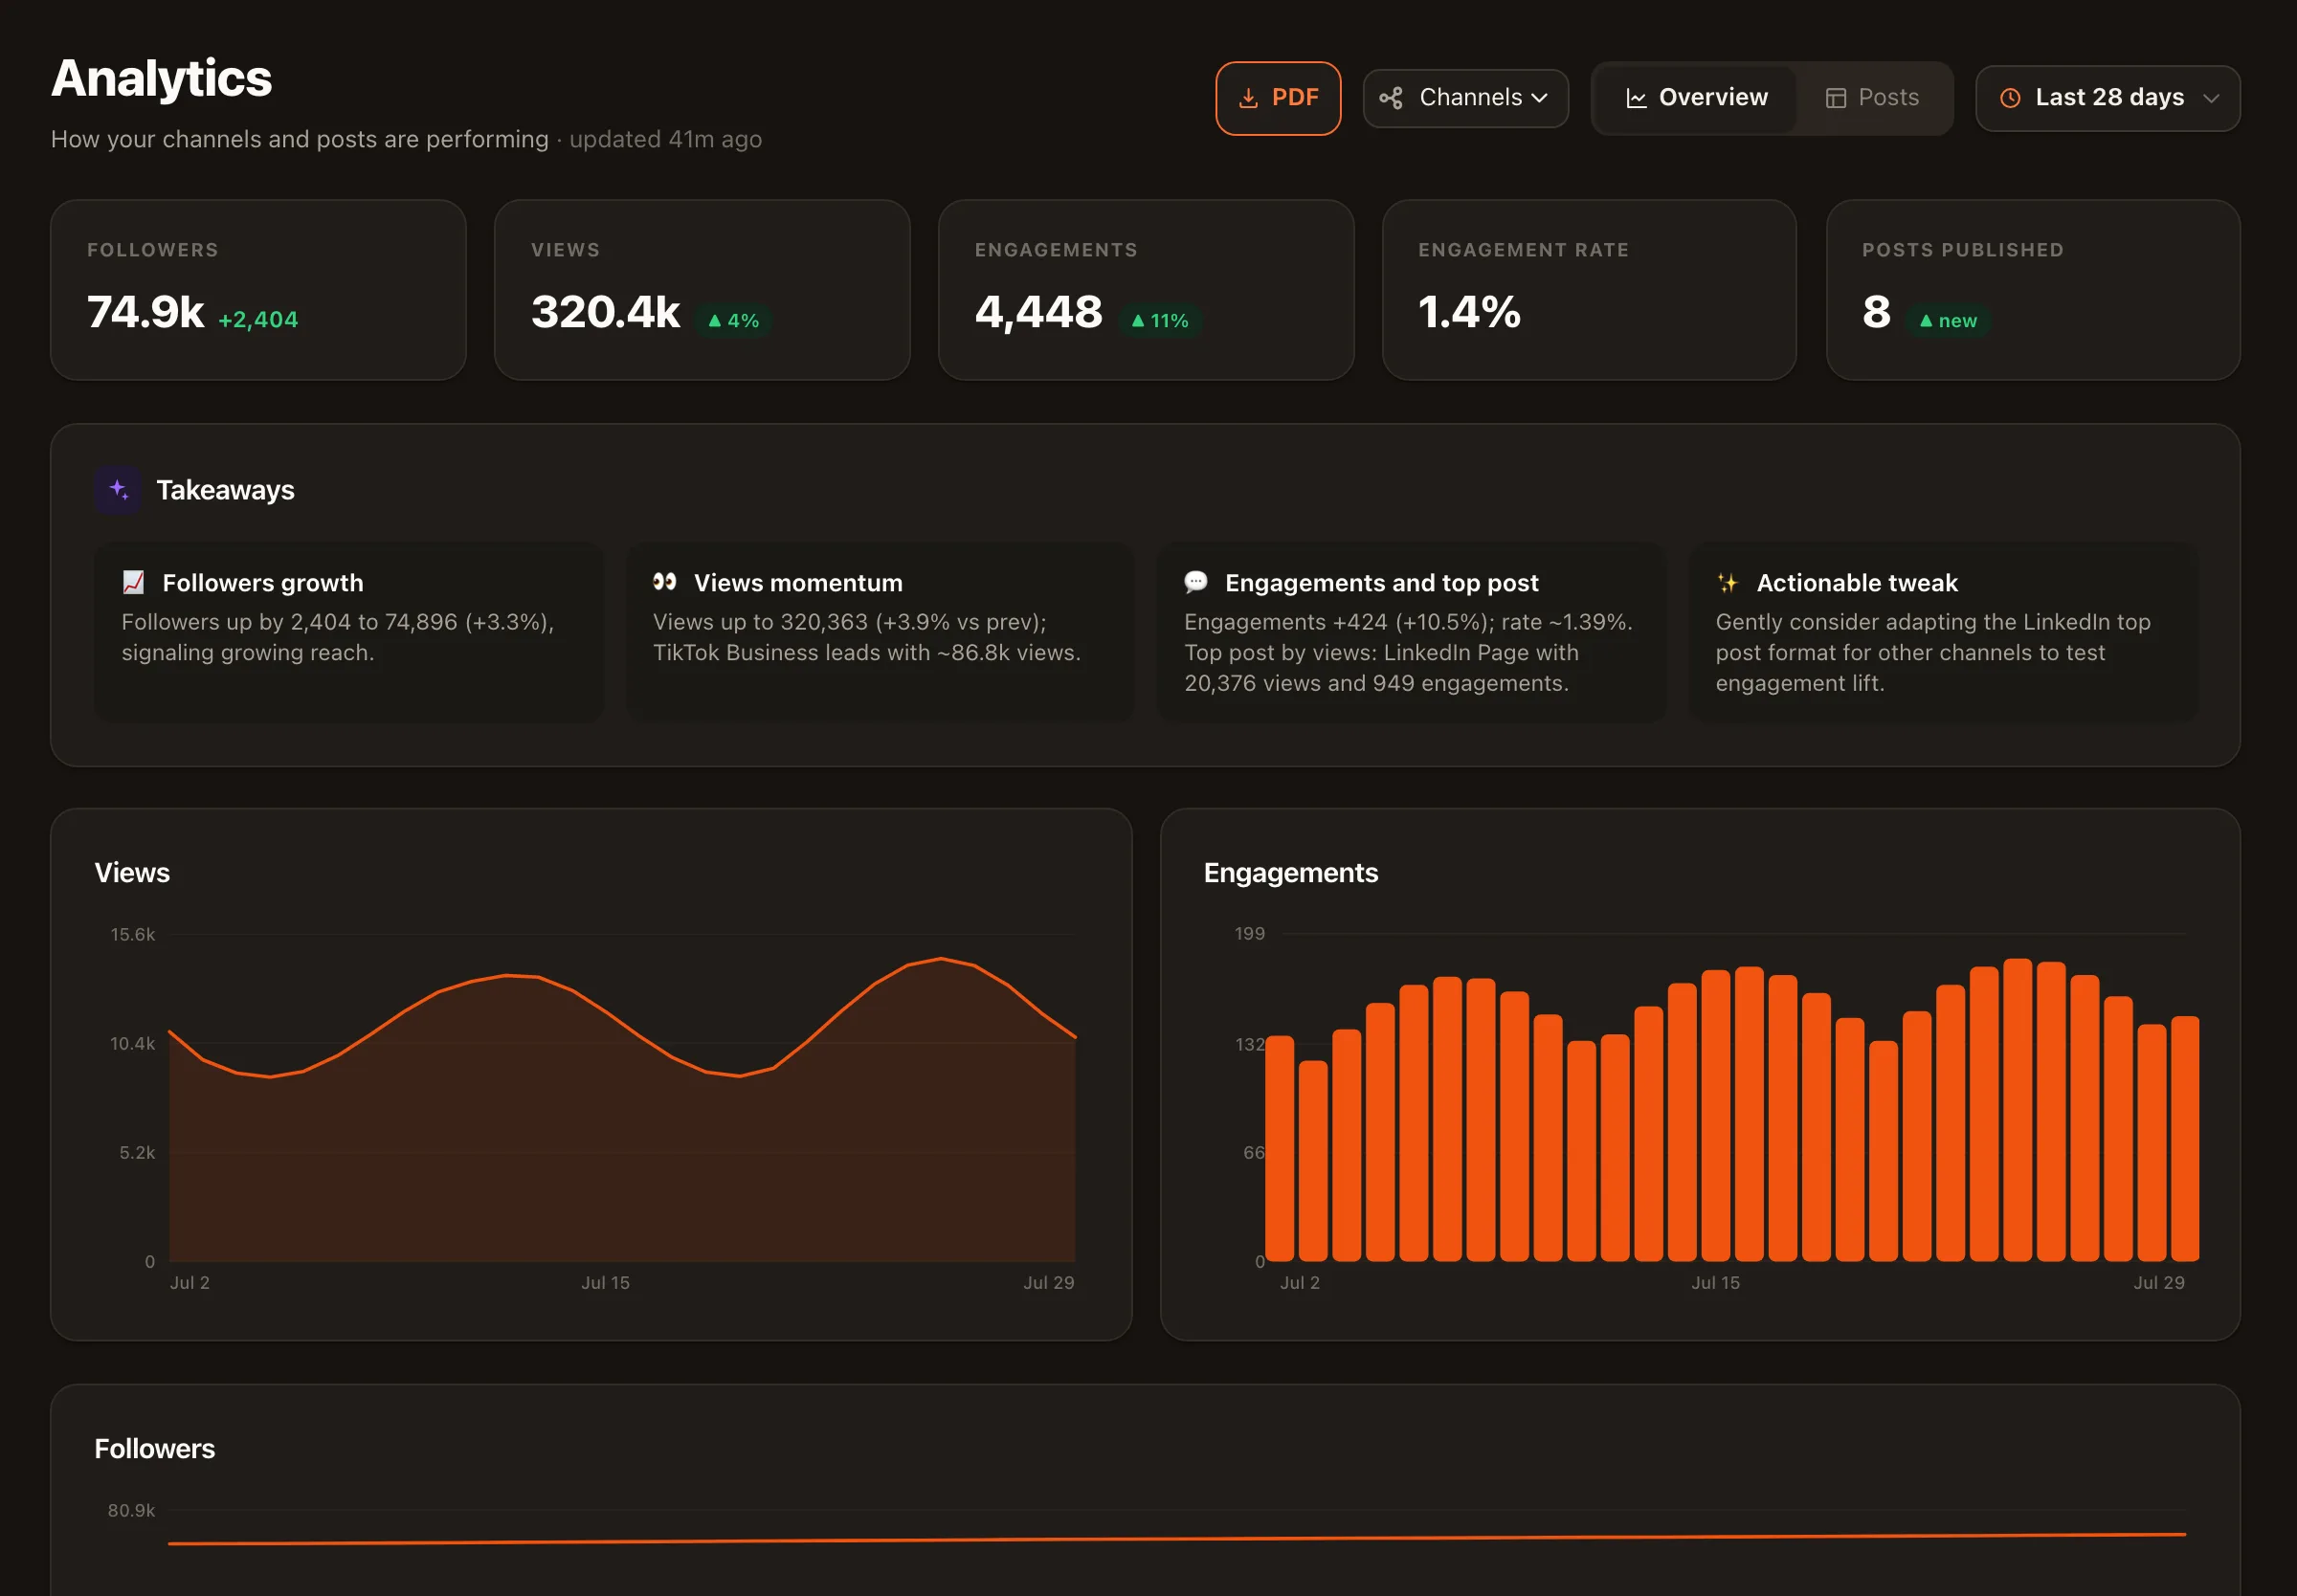Select the Views 320.4k stat card
This screenshot has width=2297, height=1596.
coord(702,290)
